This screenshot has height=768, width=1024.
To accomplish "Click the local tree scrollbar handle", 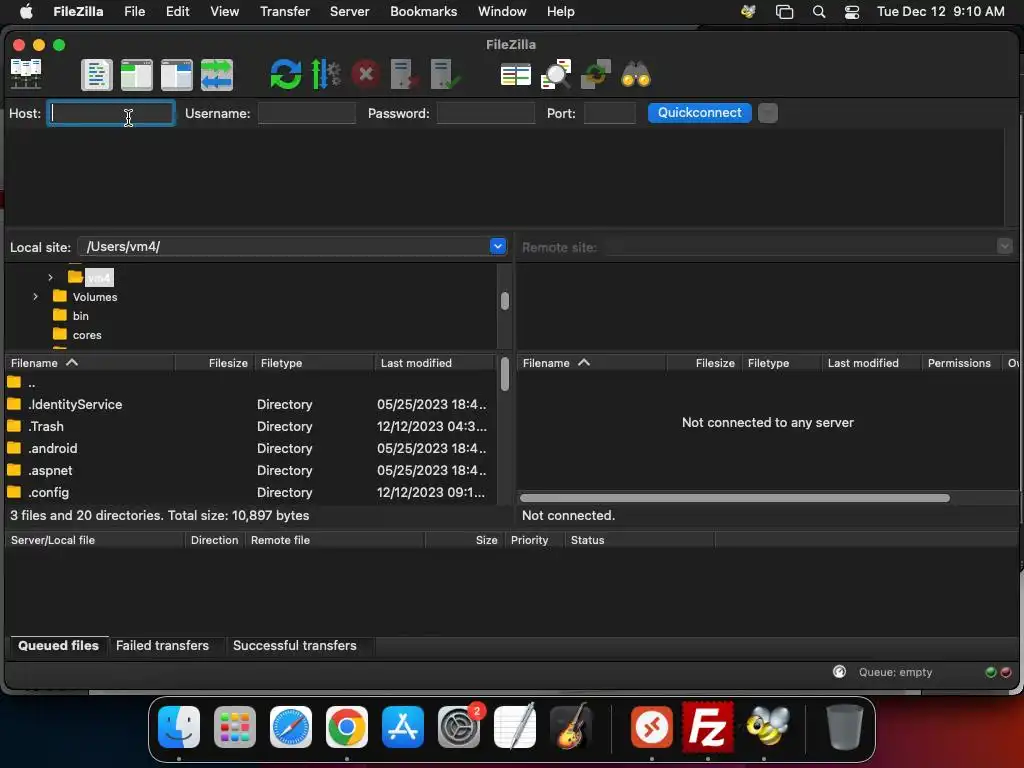I will pos(504,301).
